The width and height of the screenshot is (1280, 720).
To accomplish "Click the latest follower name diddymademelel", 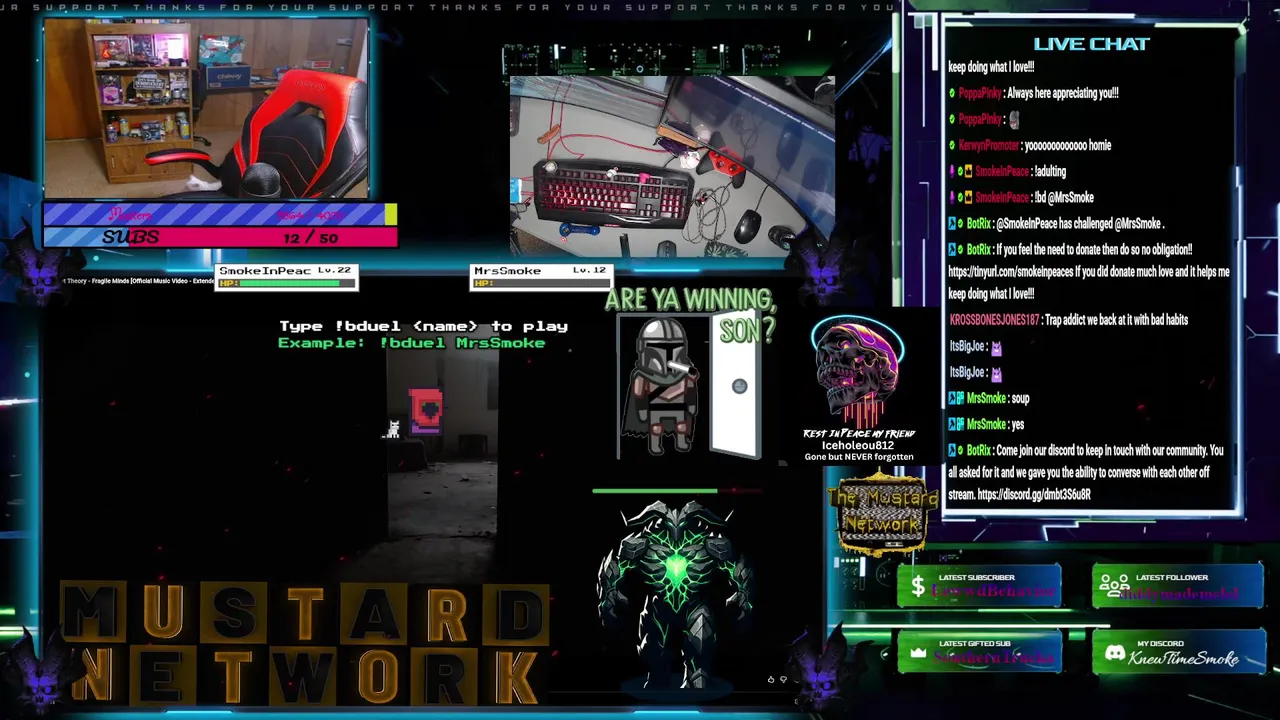I will pyautogui.click(x=1178, y=593).
